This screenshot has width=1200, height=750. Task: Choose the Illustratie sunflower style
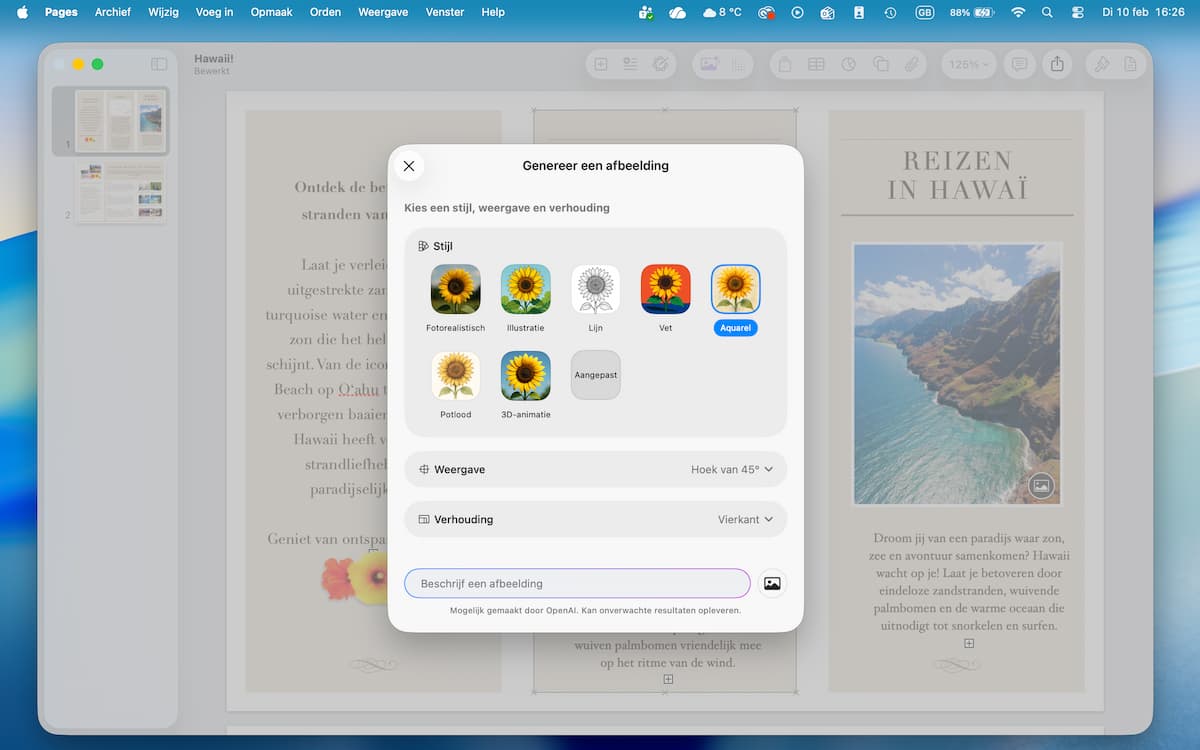(x=525, y=289)
